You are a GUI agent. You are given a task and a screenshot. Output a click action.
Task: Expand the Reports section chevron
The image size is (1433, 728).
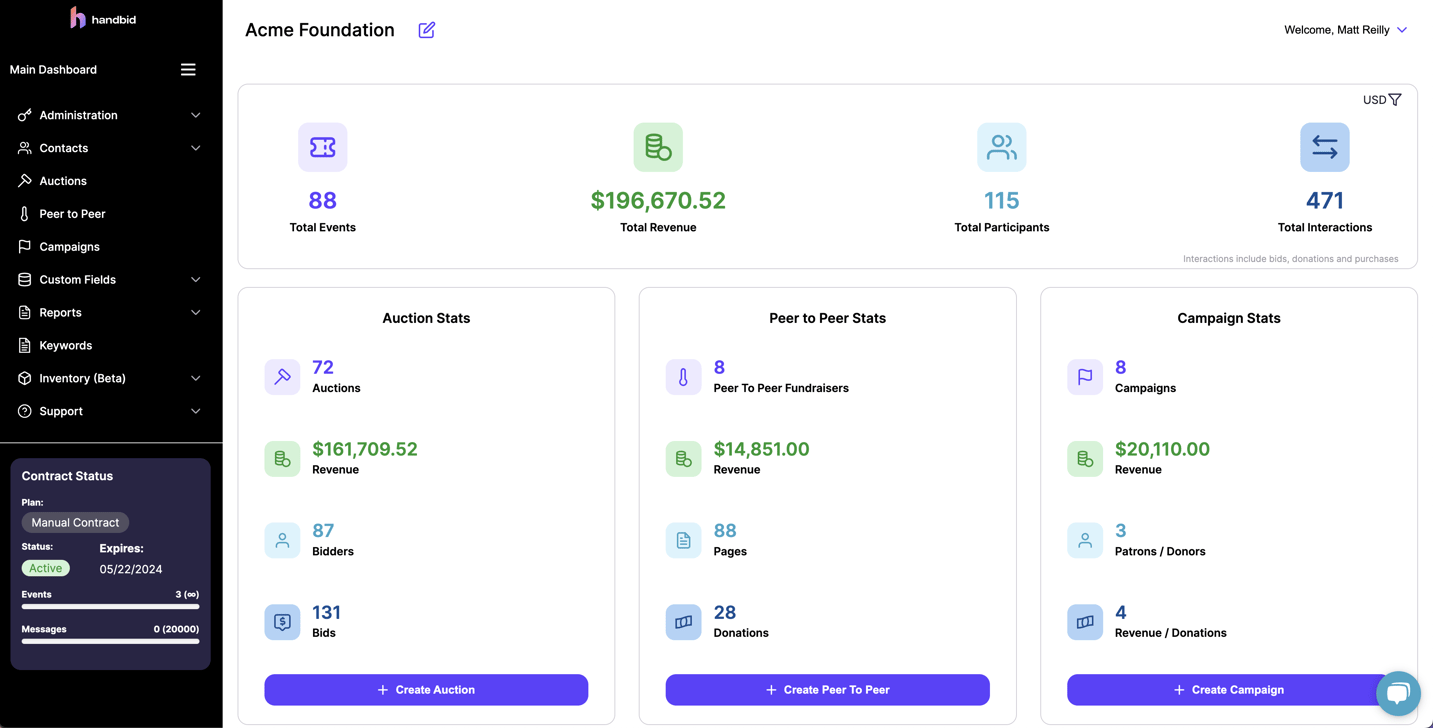coord(196,313)
